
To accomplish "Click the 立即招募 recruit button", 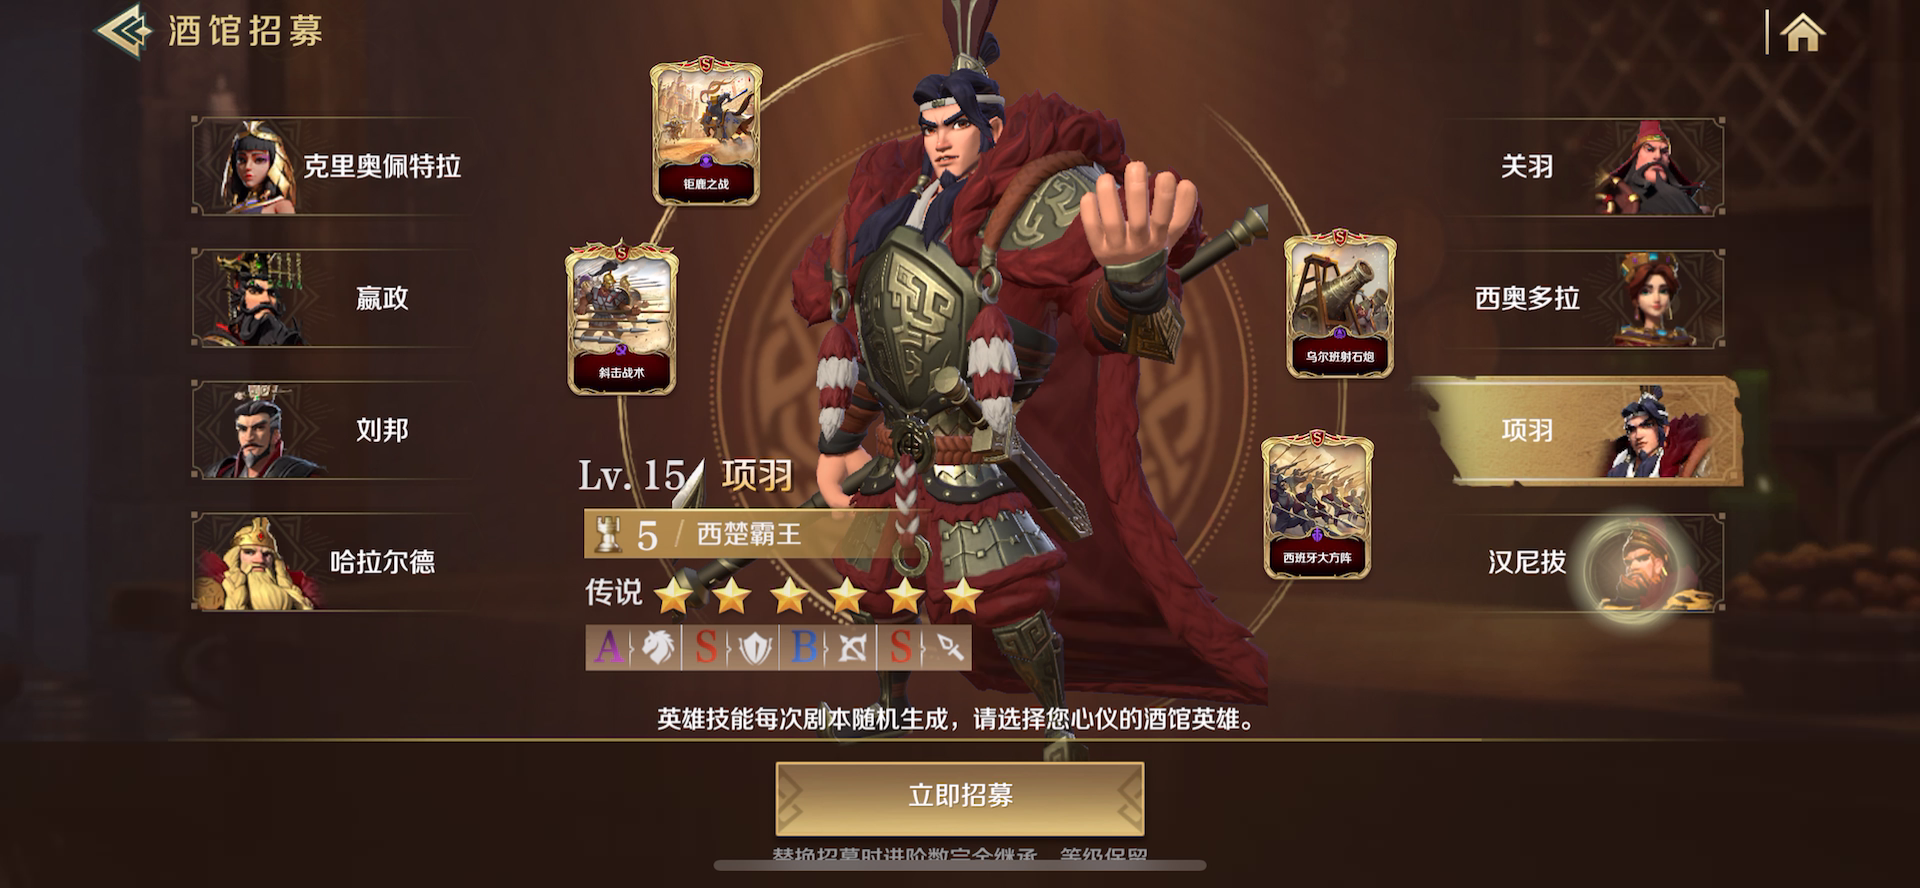I will pyautogui.click(x=960, y=797).
